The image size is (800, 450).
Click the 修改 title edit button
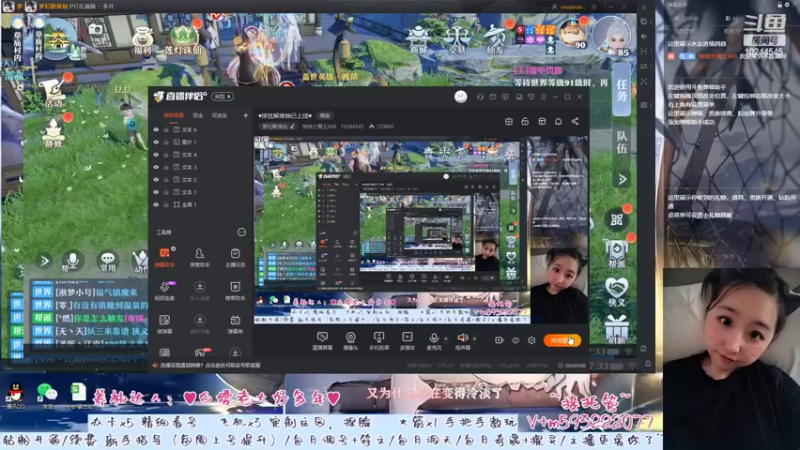324,116
